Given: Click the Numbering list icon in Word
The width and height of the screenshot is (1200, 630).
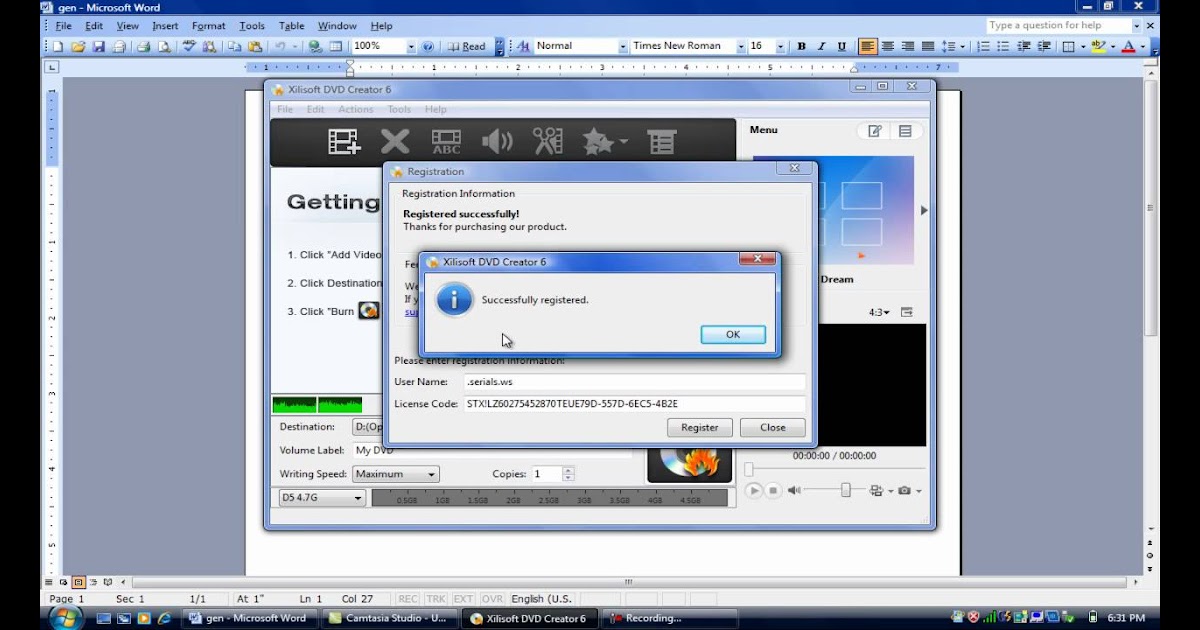Looking at the screenshot, I should [983, 46].
